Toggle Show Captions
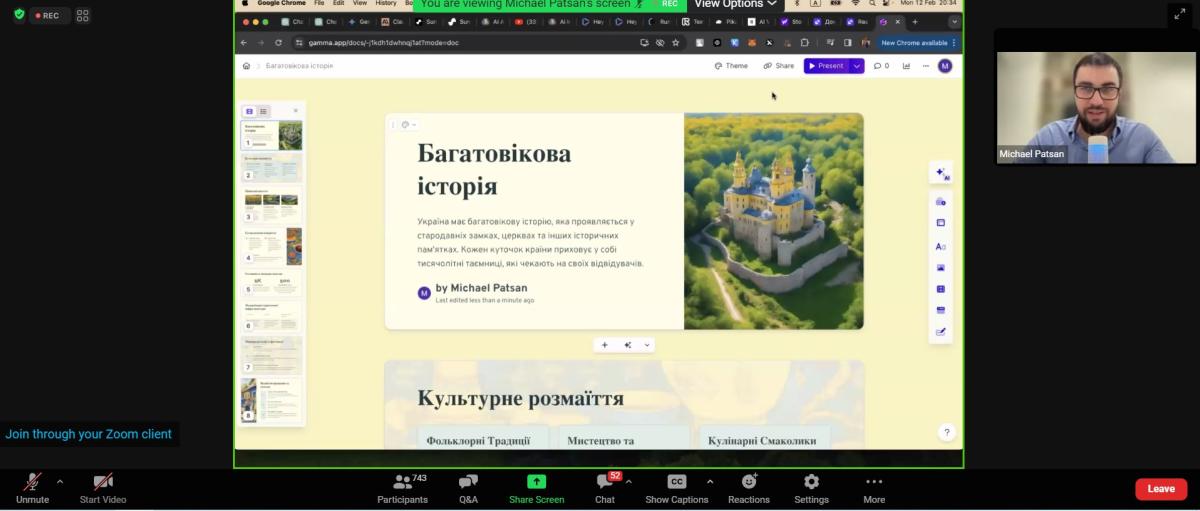 pos(676,487)
